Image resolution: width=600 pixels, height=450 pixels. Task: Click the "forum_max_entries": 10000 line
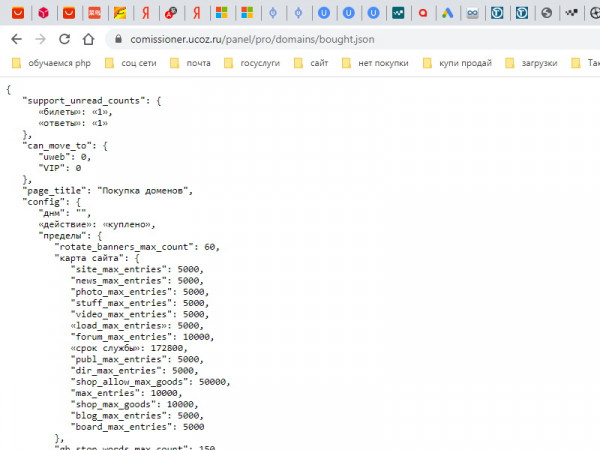(142, 337)
